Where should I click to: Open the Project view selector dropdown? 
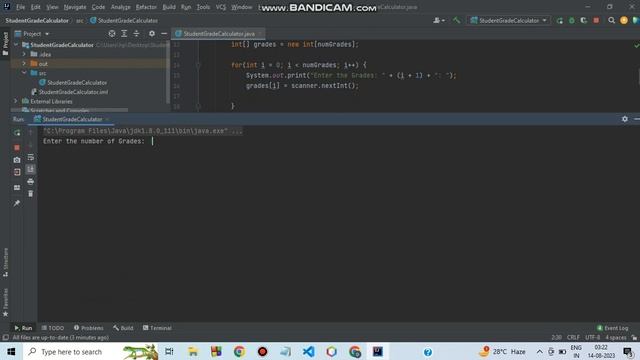32,34
